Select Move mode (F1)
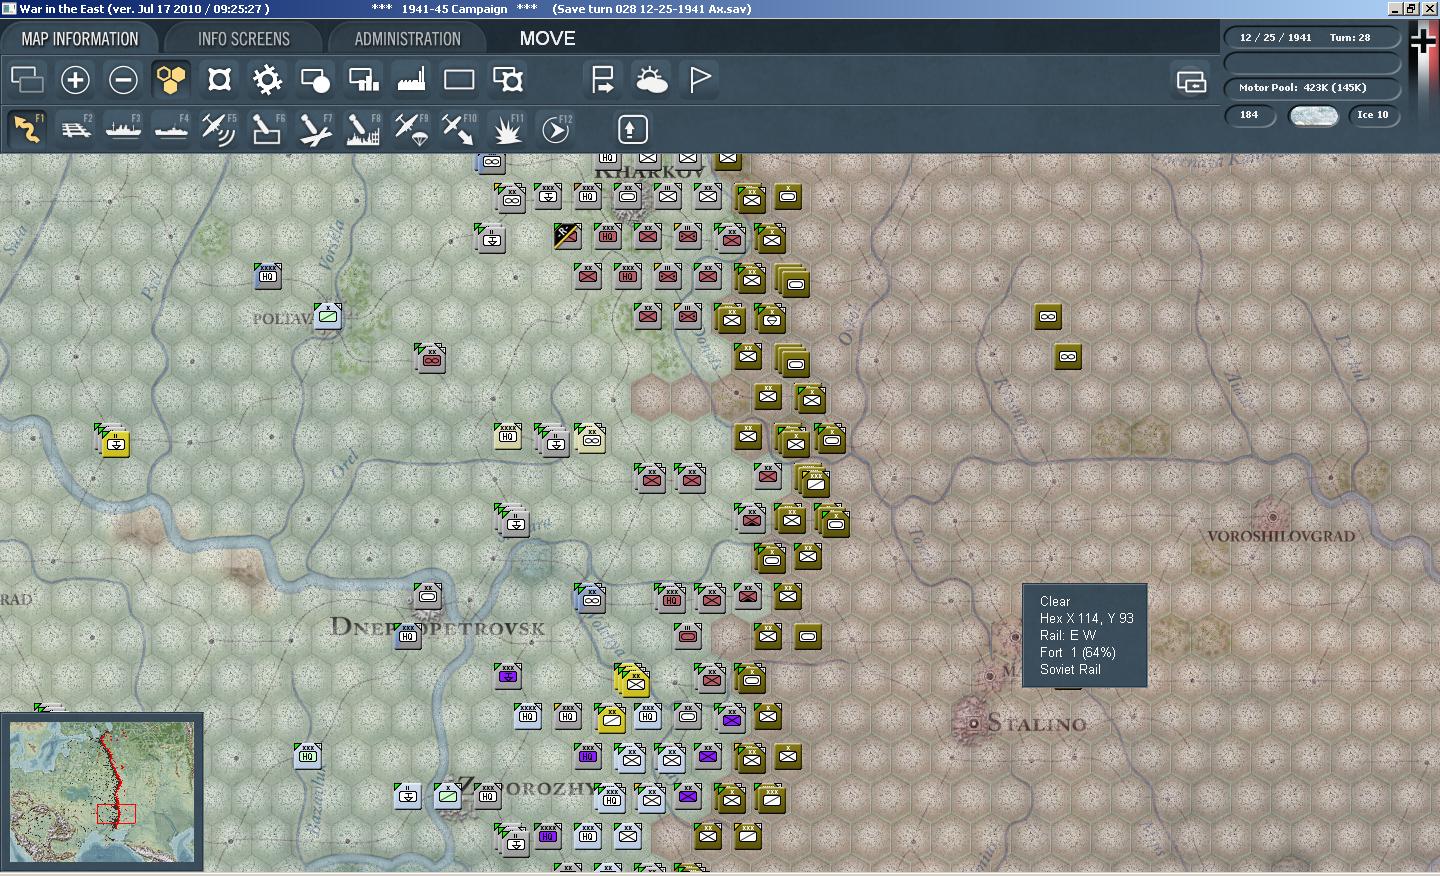Image resolution: width=1440 pixels, height=876 pixels. point(27,129)
